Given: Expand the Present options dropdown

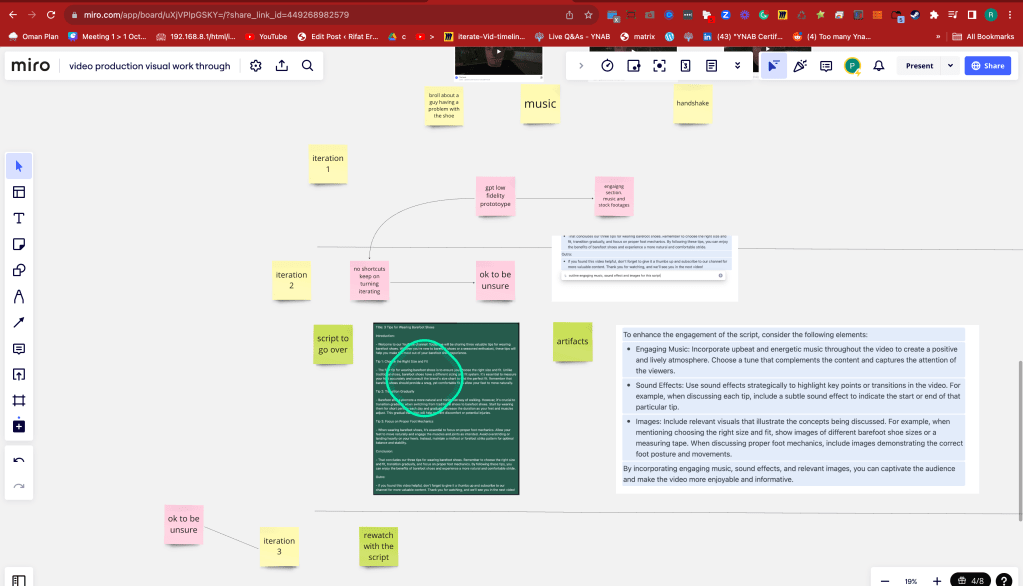Looking at the screenshot, I should point(950,66).
